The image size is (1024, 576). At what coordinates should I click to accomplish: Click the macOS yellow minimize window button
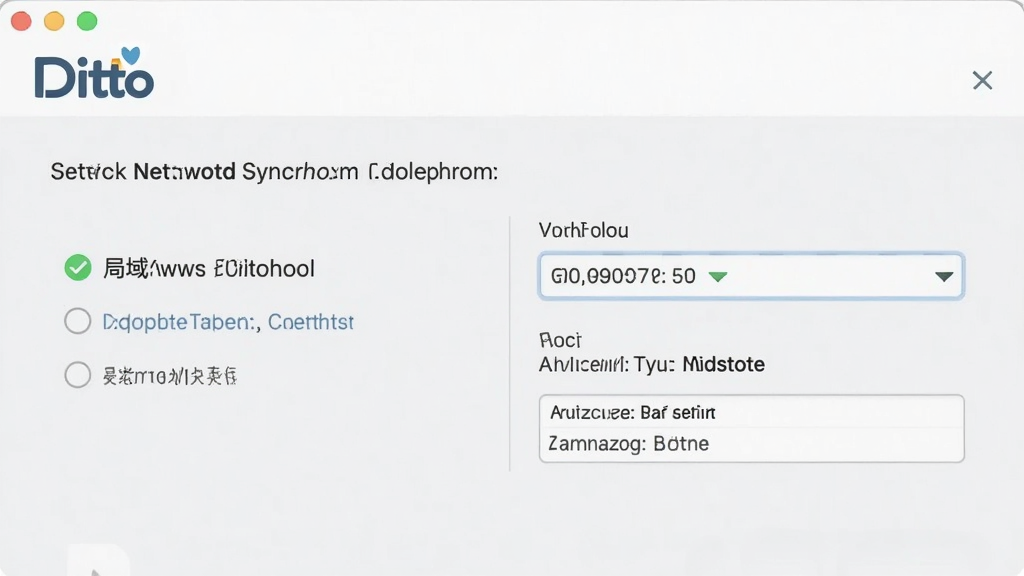click(54, 21)
